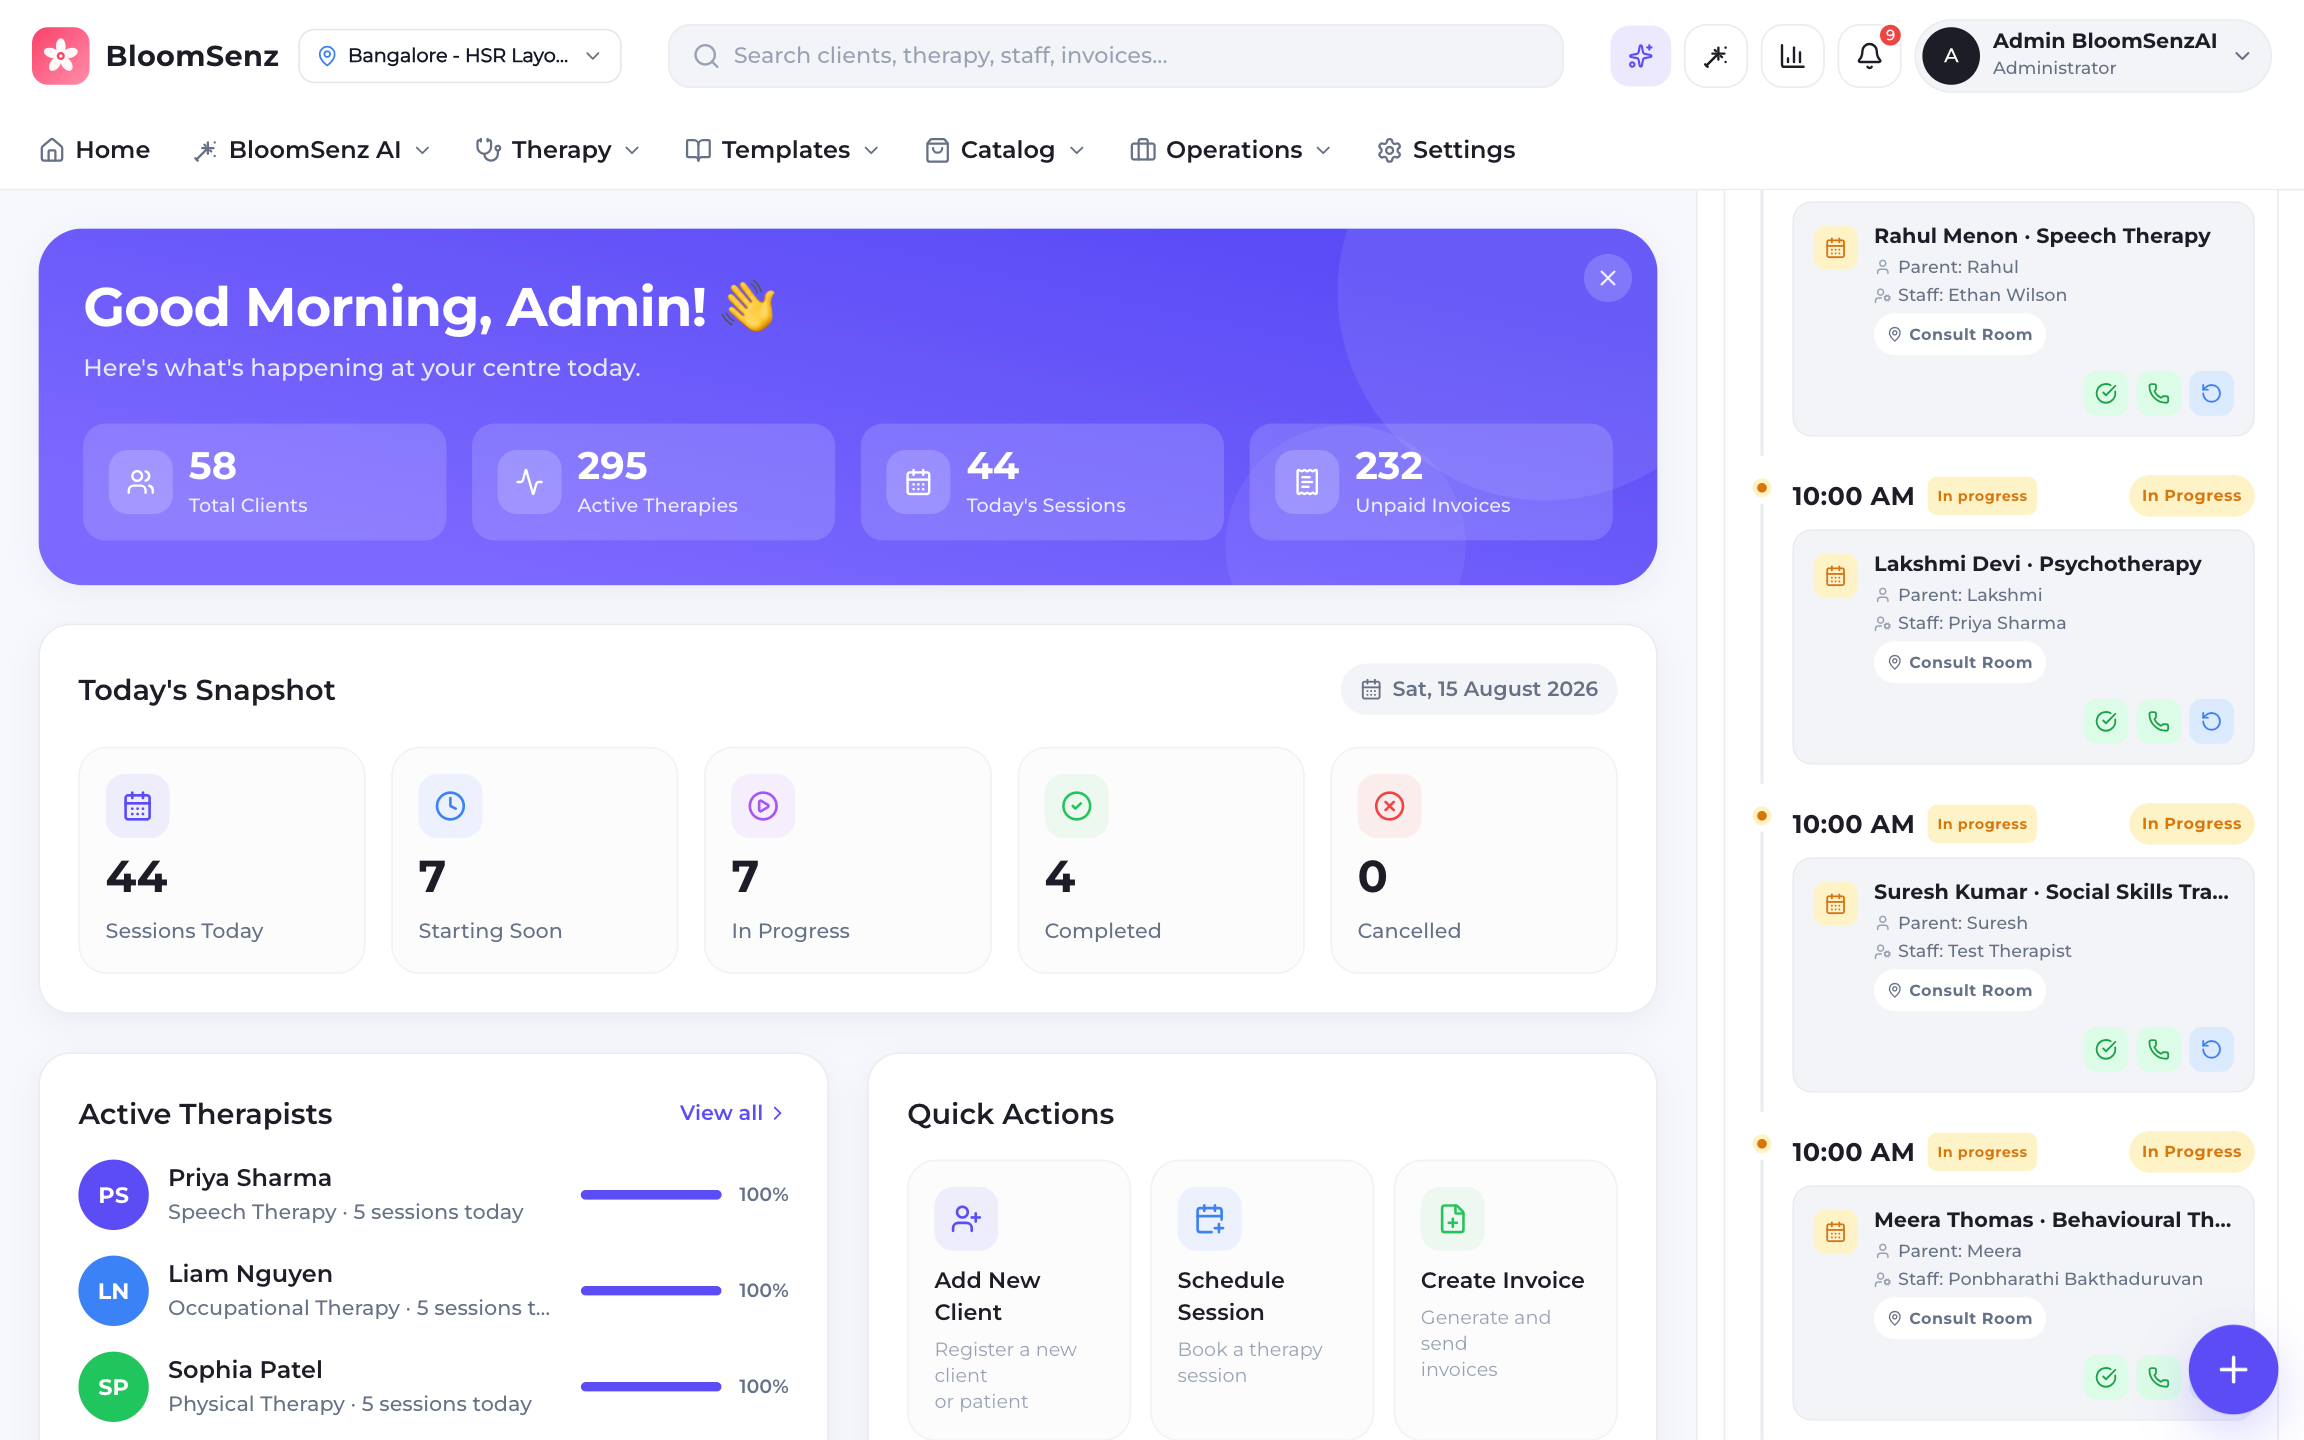Expand the Admin BloomSenzAI profile menu
This screenshot has height=1440, width=2304.
click(2093, 56)
